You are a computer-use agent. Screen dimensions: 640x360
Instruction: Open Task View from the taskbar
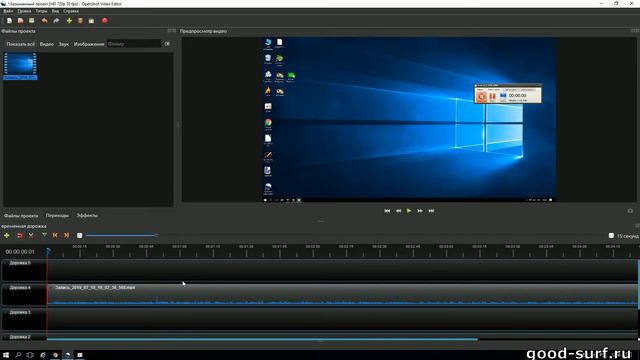point(30,355)
